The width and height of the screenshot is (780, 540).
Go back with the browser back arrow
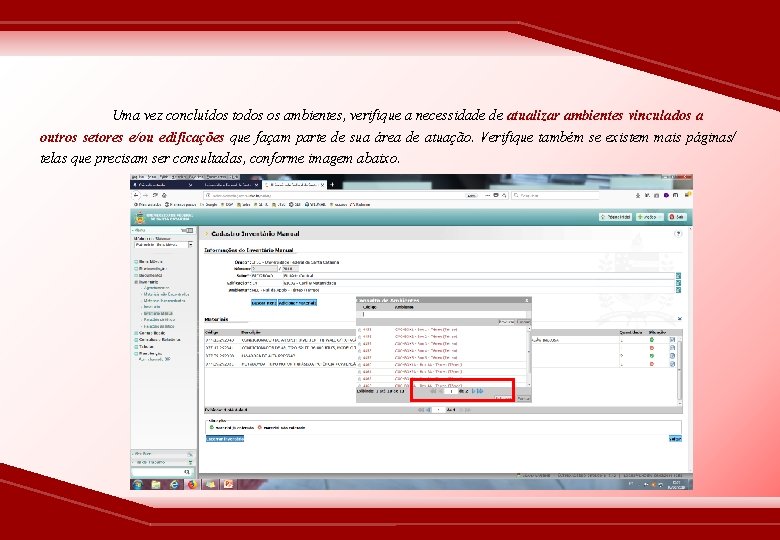(137, 195)
